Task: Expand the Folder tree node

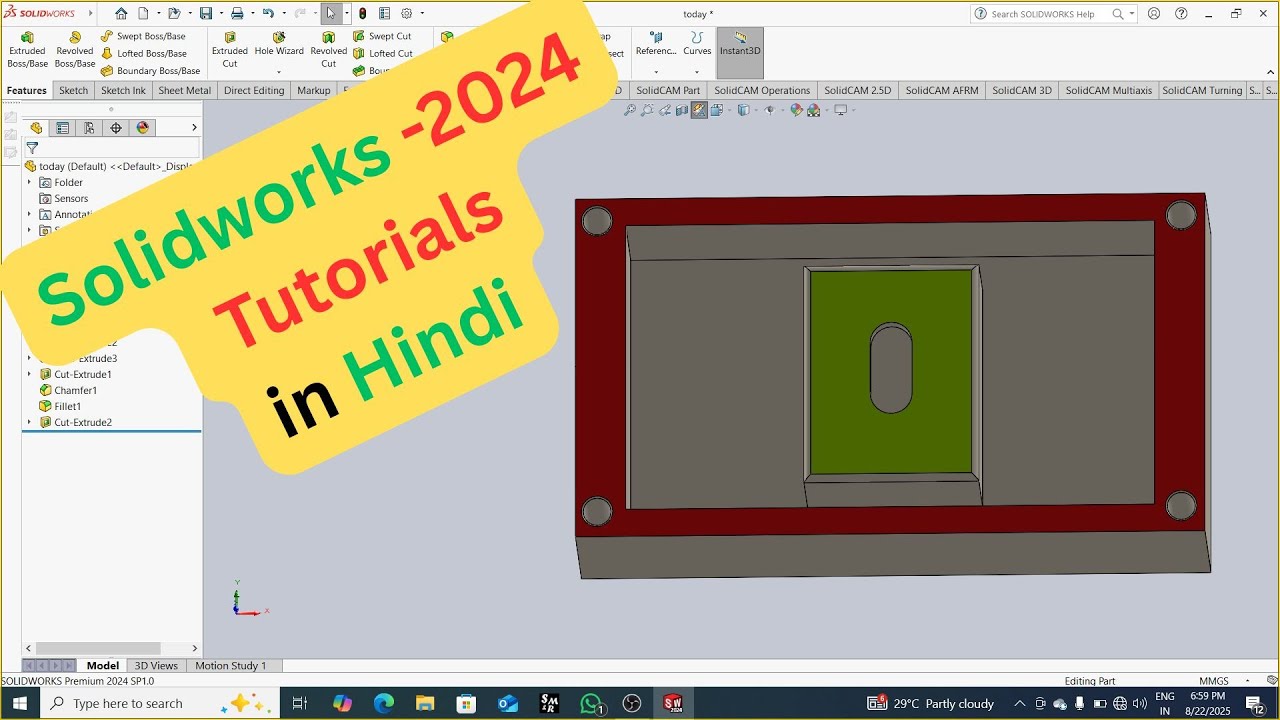Action: click(x=29, y=182)
